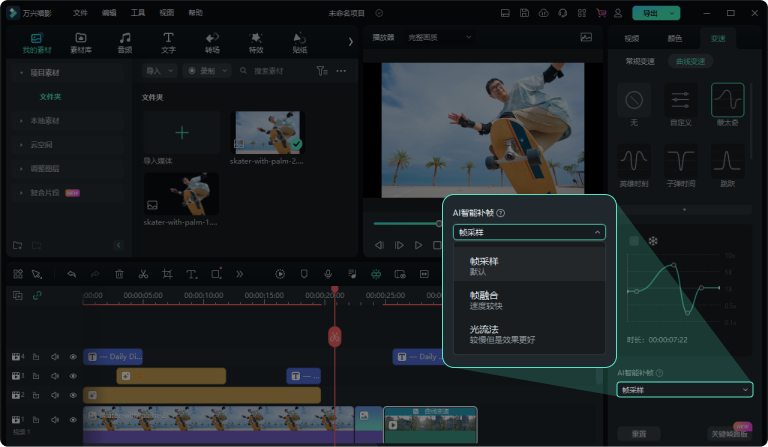
Task: Hide video track 1 with its eye icon
Action: (x=73, y=420)
